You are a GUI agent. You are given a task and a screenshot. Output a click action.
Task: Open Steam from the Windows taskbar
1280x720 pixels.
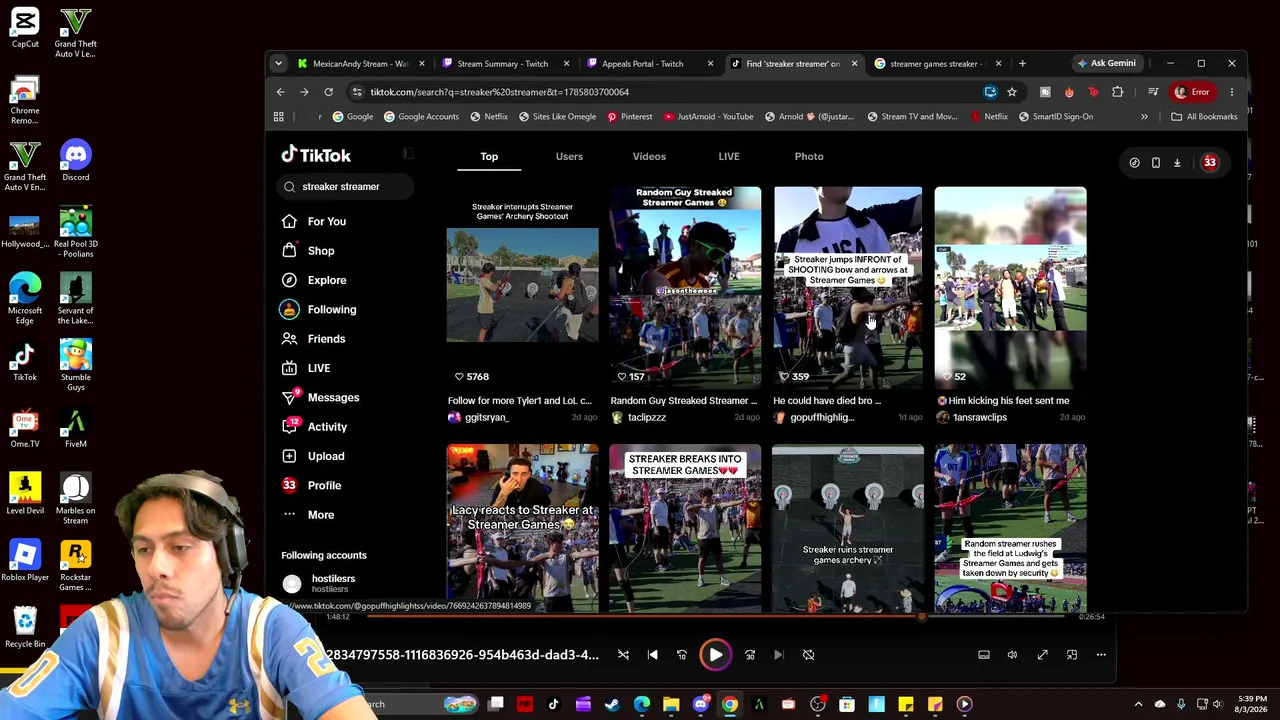[612, 705]
